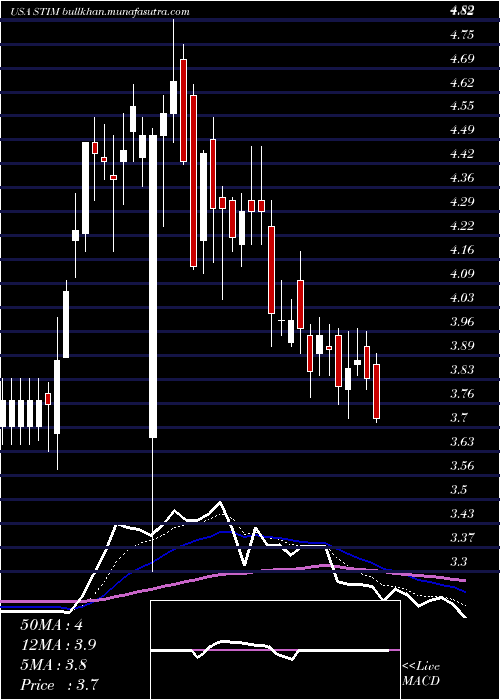Click the 4.49 price axis label

[x=462, y=131]
